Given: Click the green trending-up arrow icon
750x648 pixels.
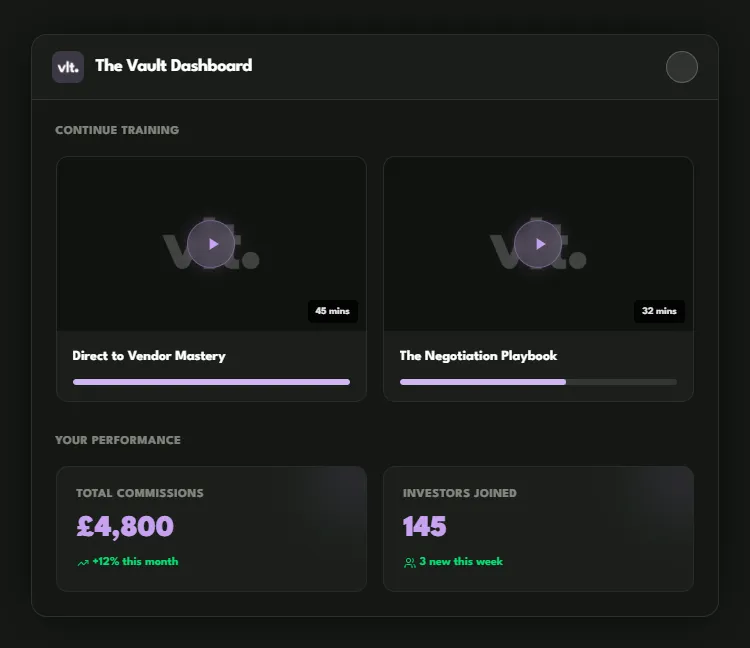Looking at the screenshot, I should pos(83,562).
